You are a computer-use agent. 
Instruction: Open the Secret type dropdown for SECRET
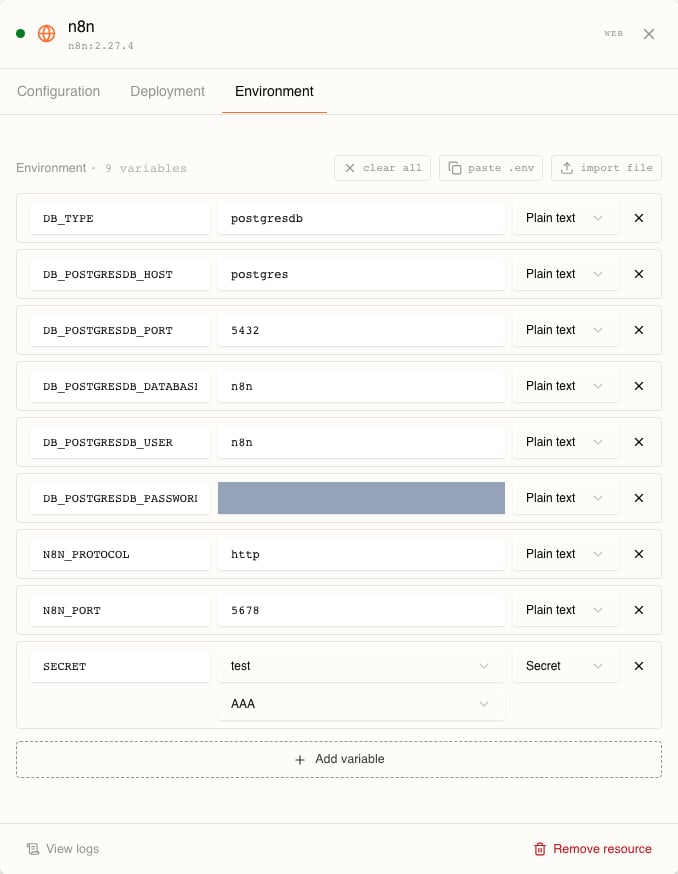[x=565, y=666]
